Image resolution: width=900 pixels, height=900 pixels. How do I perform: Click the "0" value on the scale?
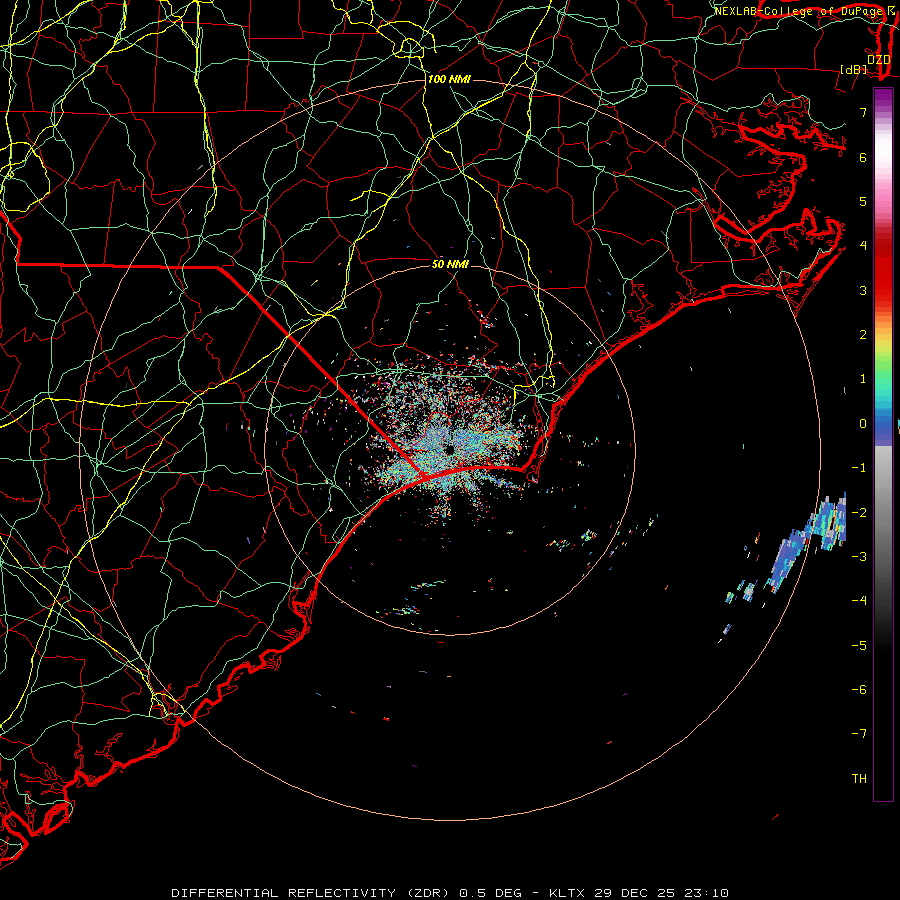click(863, 424)
